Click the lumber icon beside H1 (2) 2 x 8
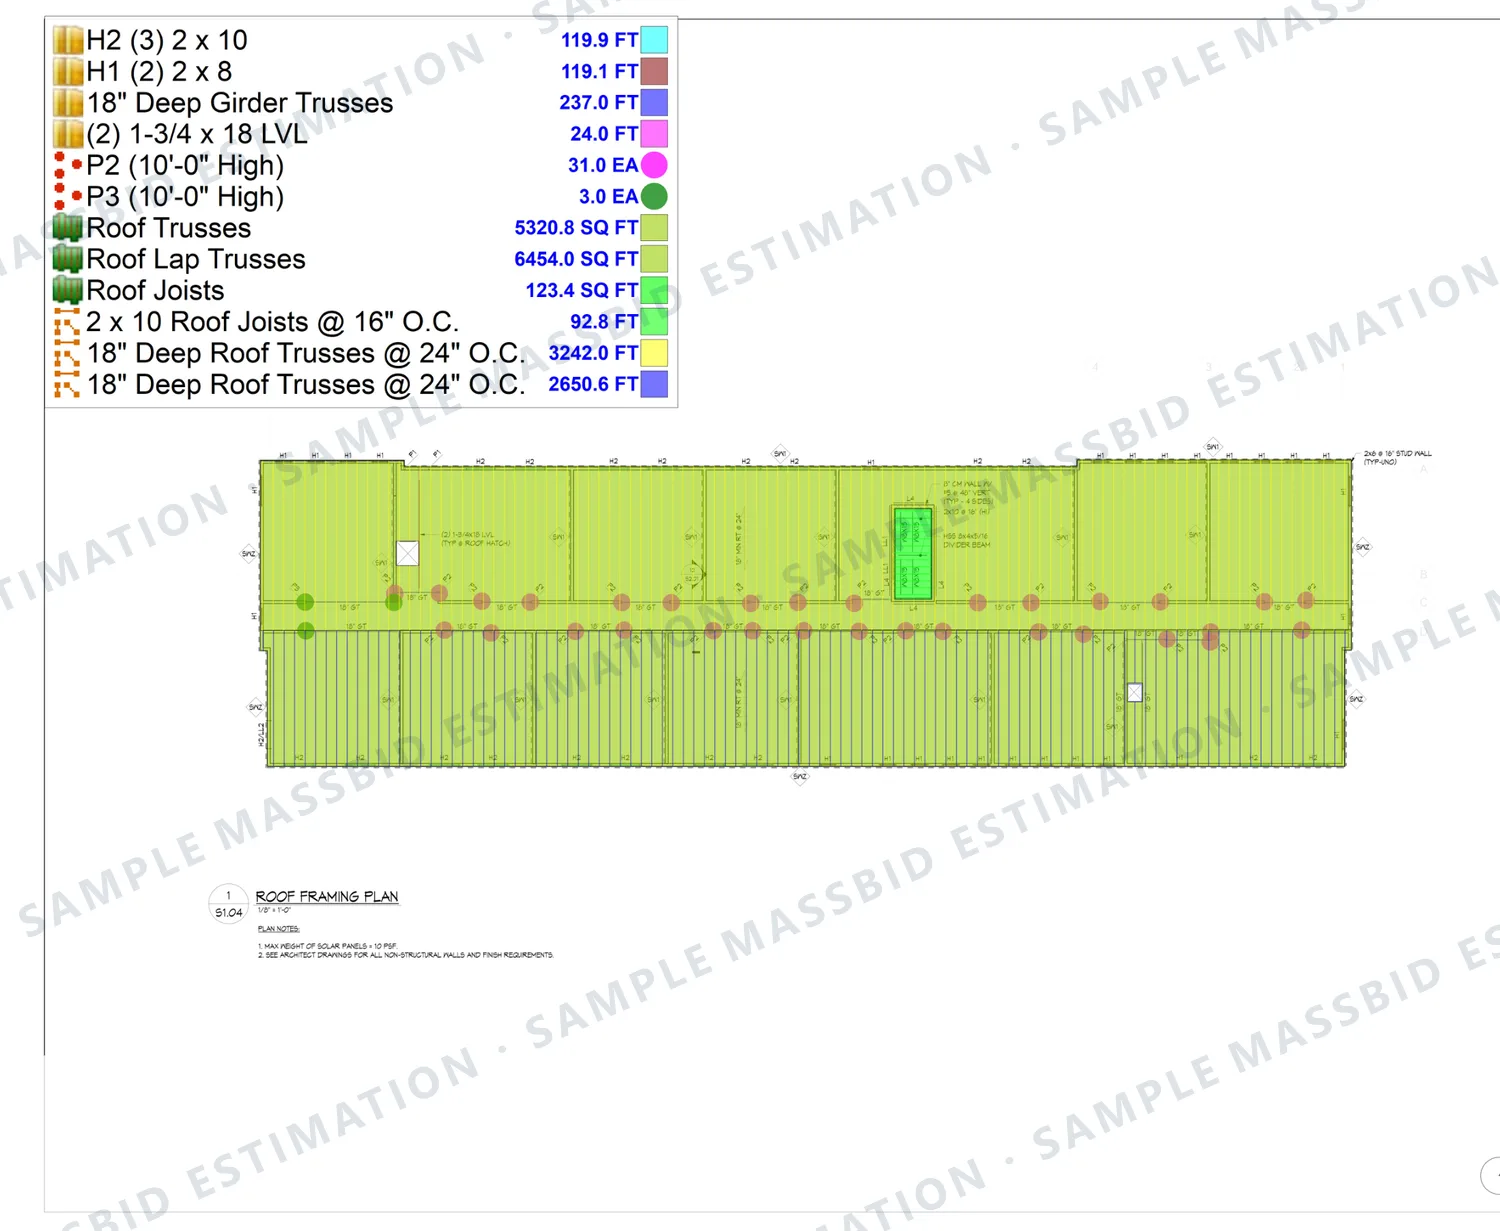Image resolution: width=1500 pixels, height=1231 pixels. click(x=67, y=71)
